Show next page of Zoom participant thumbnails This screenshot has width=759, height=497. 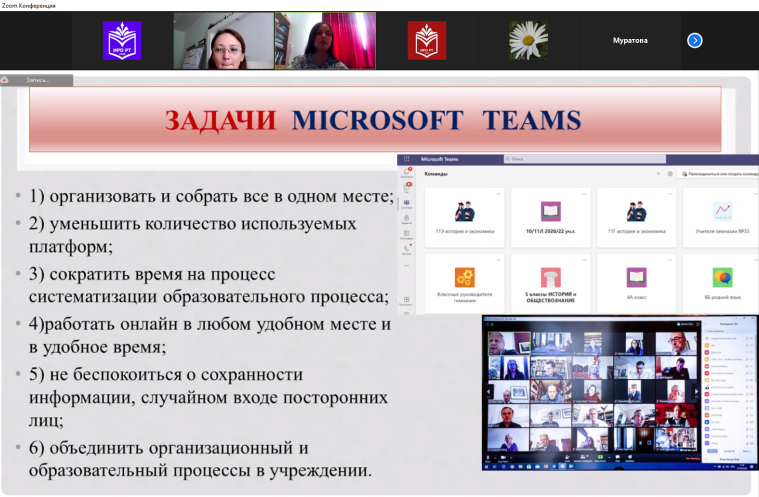point(695,40)
